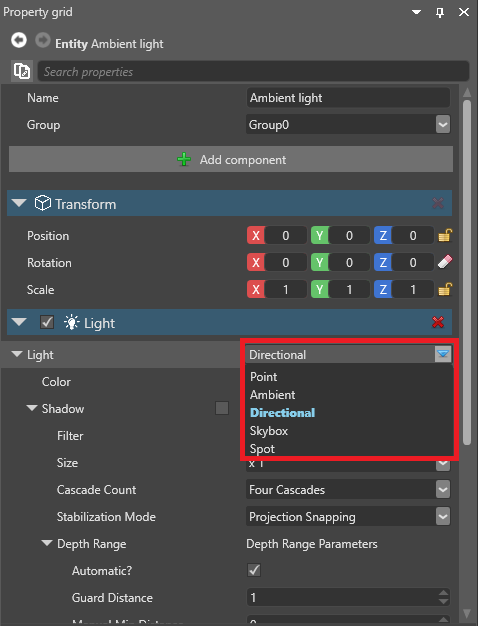Open the Cascade Count dropdown
Viewport: 478px width, 626px height.
click(443, 489)
